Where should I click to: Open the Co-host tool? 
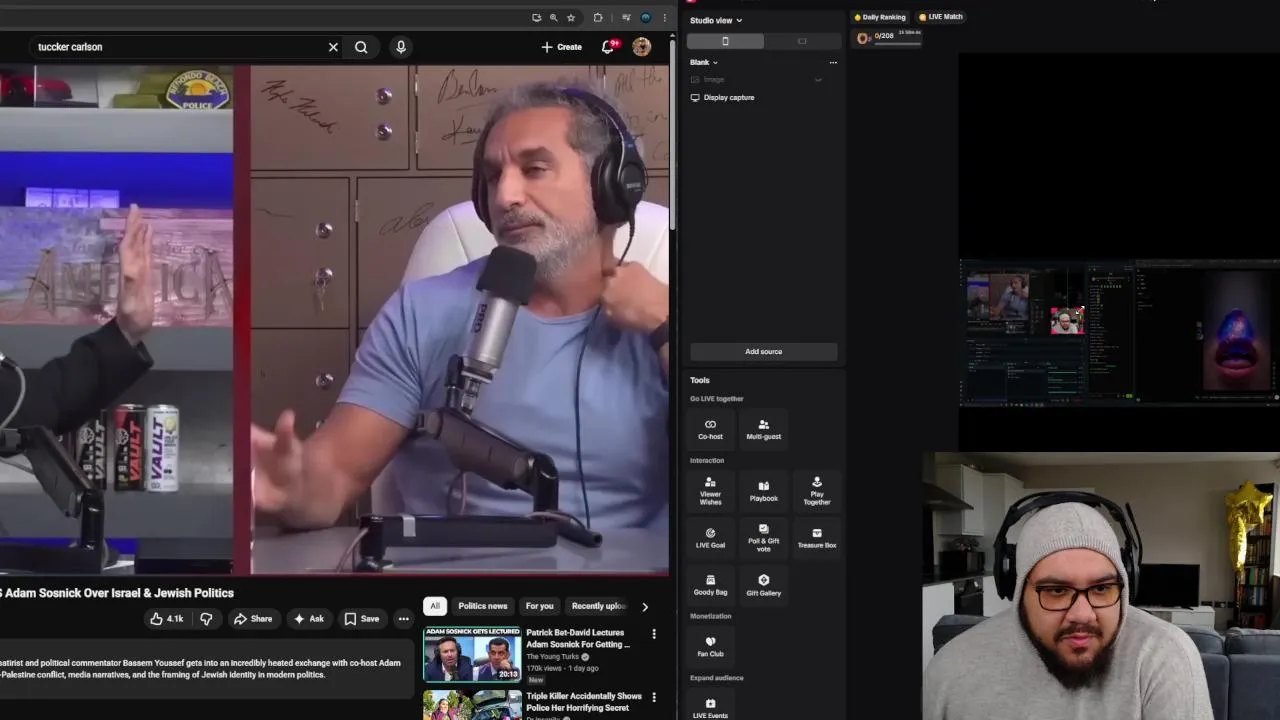[x=710, y=429]
